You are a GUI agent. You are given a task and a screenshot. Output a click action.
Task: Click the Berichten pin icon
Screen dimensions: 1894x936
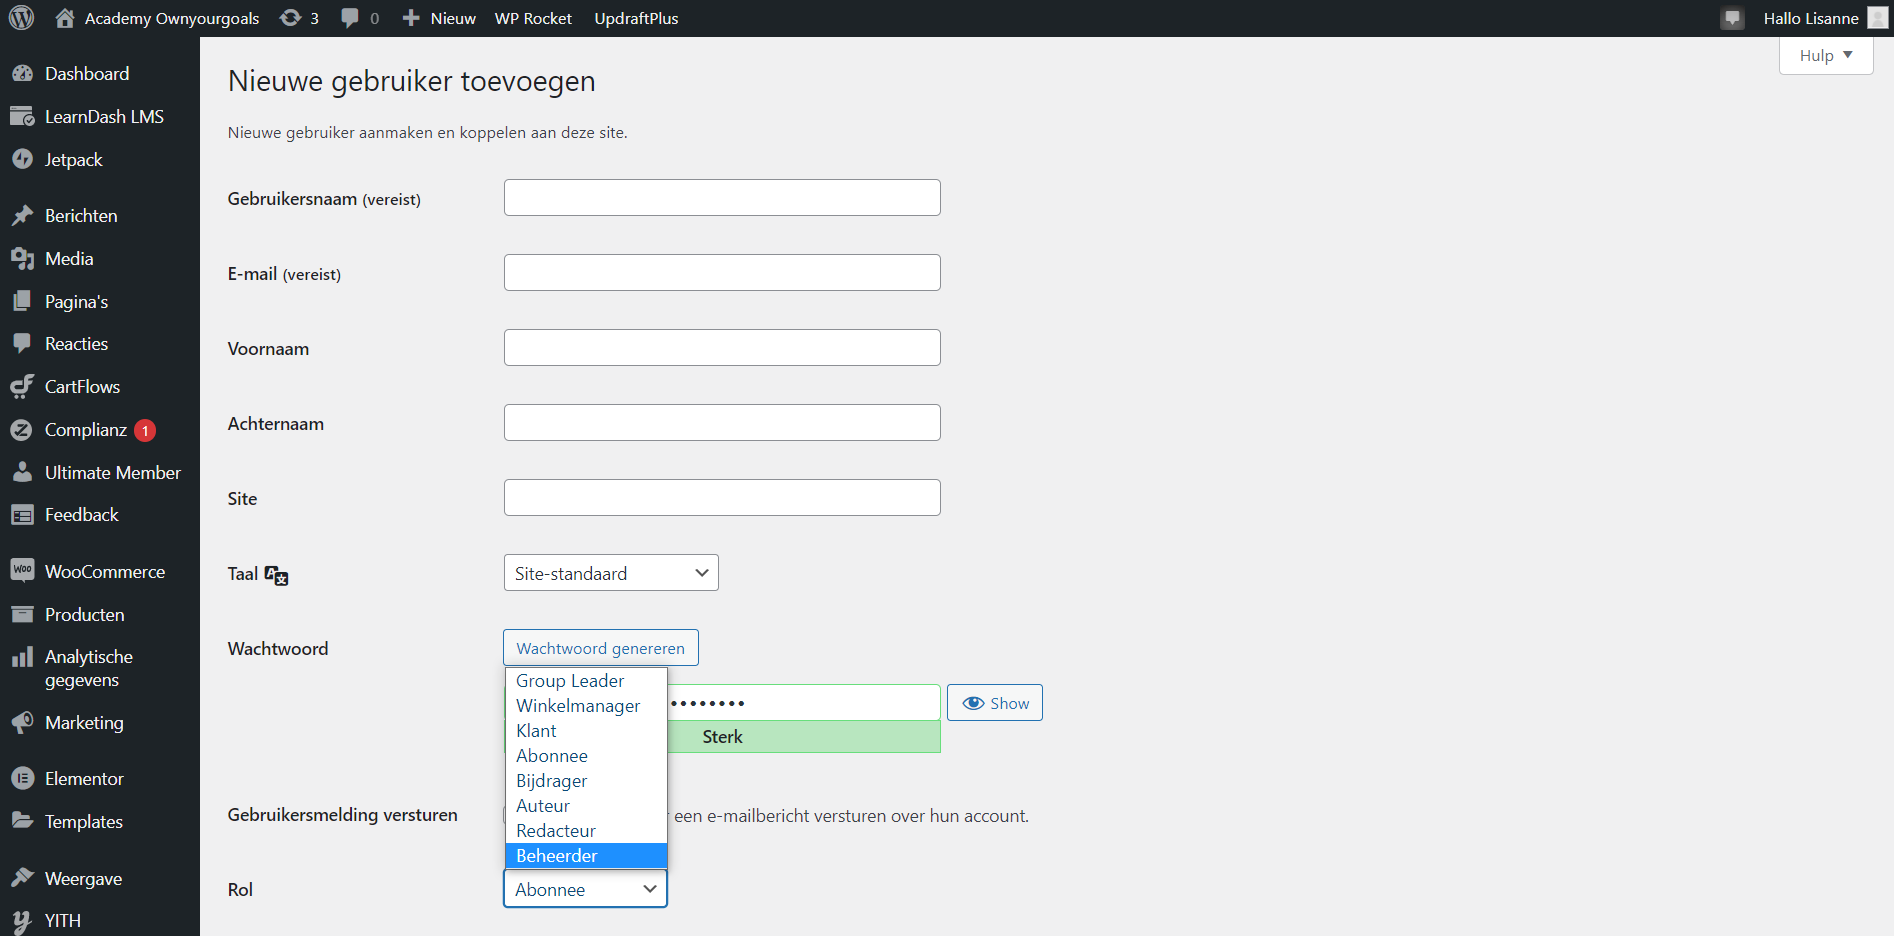22,216
